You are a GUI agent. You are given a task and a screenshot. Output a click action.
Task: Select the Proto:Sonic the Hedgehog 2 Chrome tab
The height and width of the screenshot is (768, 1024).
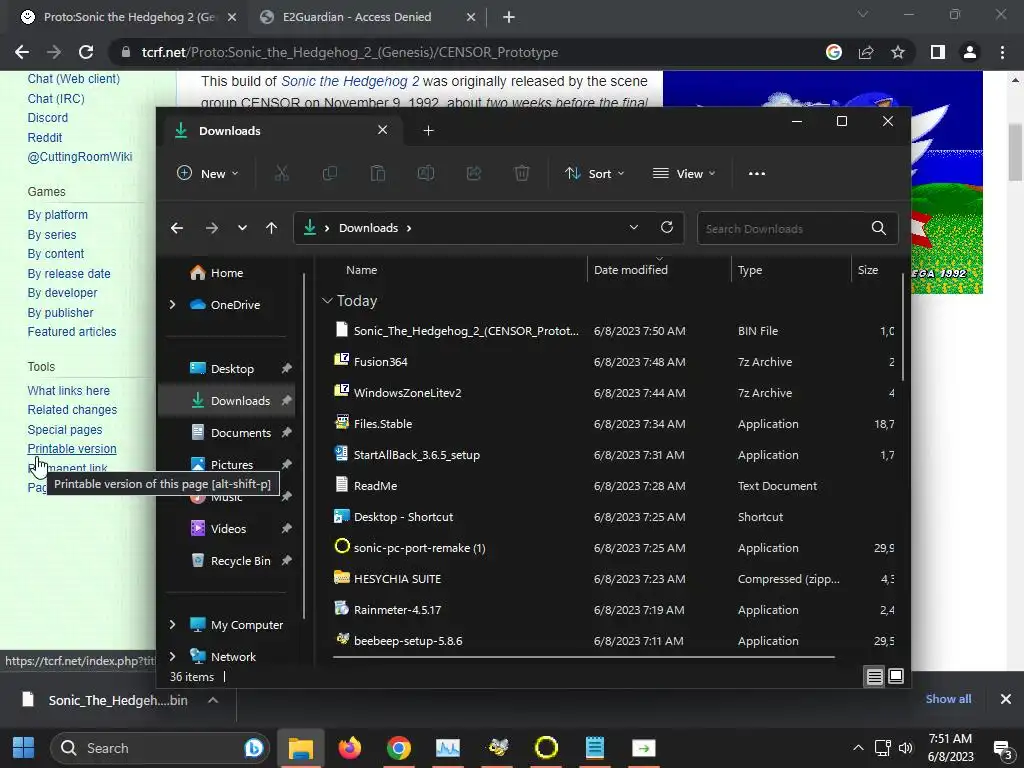coord(127,18)
